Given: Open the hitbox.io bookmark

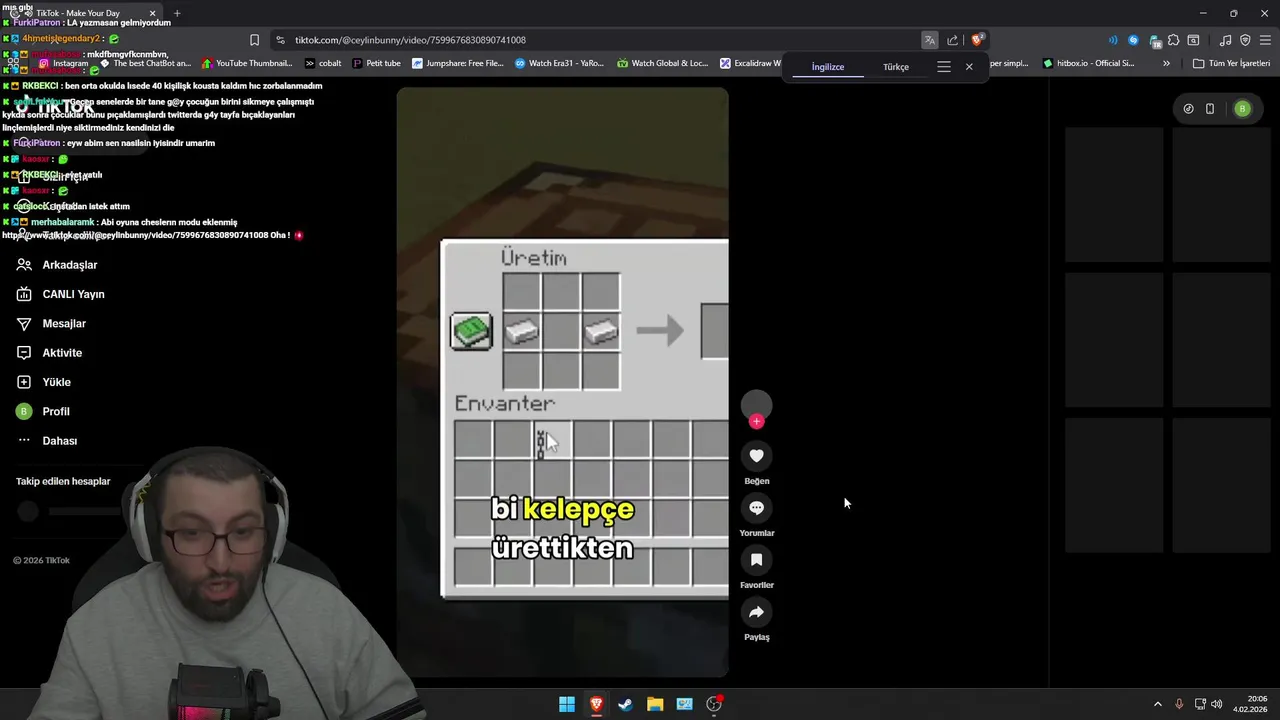Looking at the screenshot, I should tap(1089, 63).
